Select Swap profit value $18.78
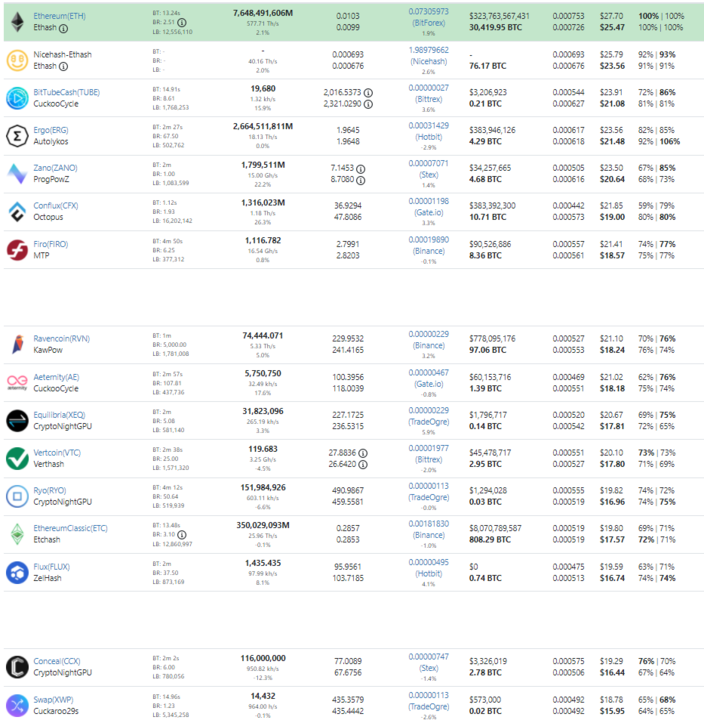The width and height of the screenshot is (704, 720). [611, 699]
